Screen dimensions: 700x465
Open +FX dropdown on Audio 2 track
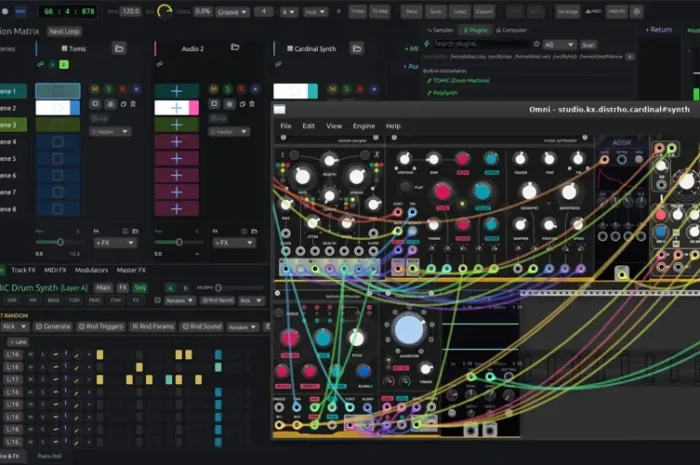[x=233, y=243]
